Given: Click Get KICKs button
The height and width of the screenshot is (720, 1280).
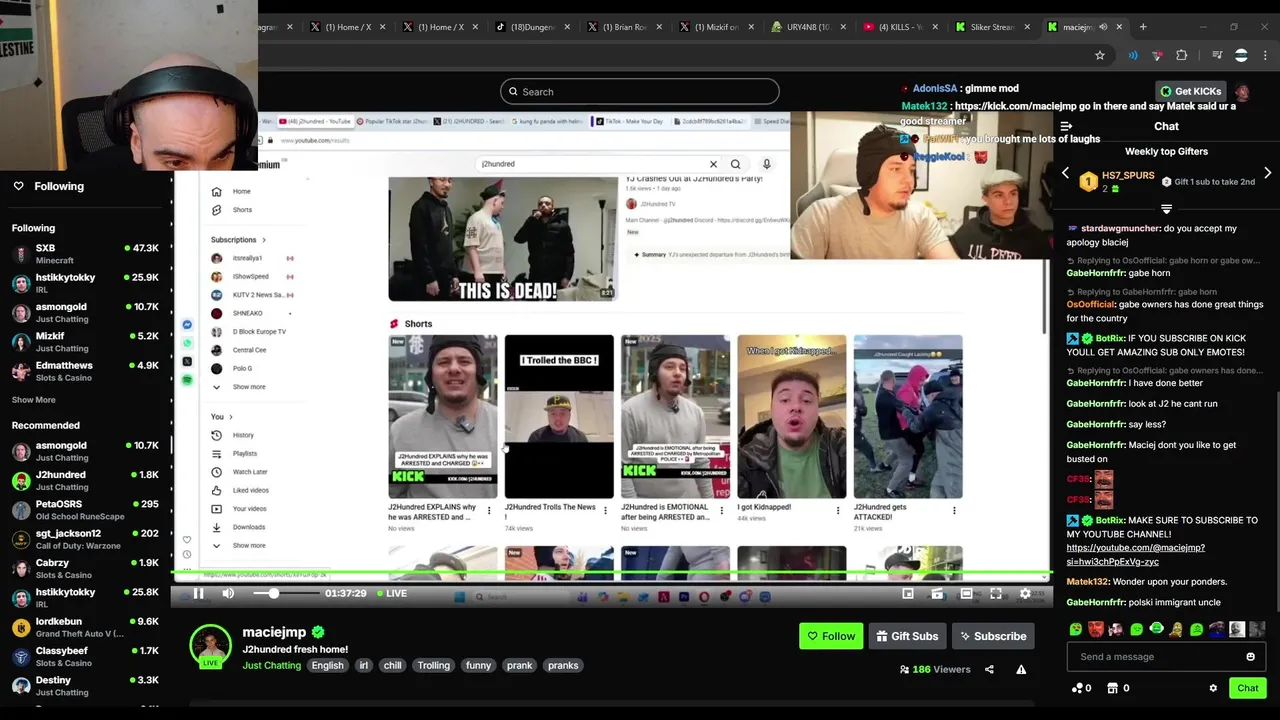Looking at the screenshot, I should (x=1190, y=91).
